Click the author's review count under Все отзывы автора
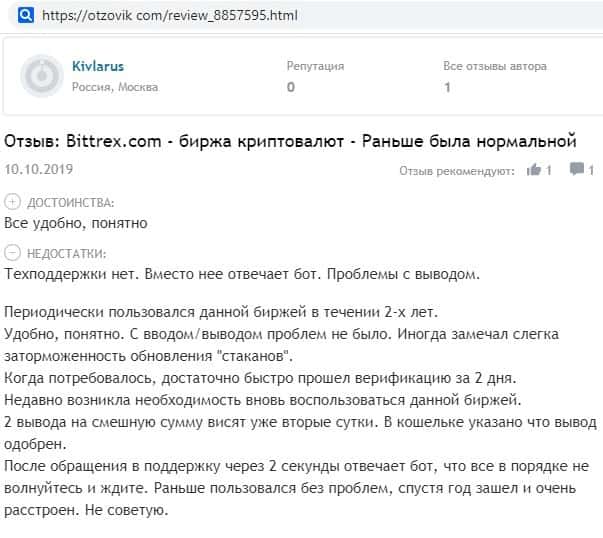This screenshot has width=603, height=538. 447,87
